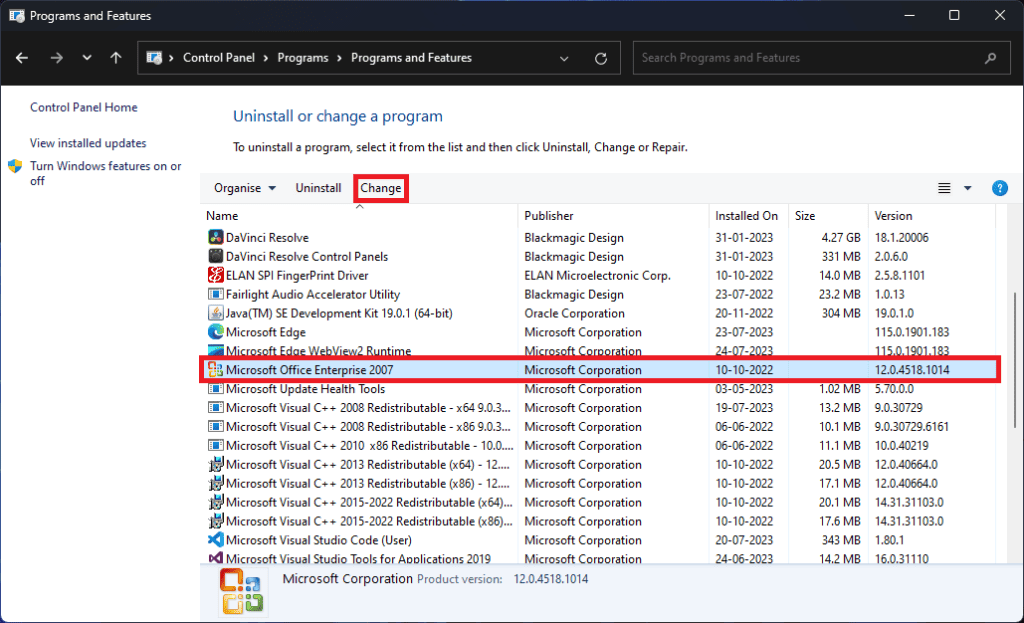Sort programs by the Name column header
Screen dimensions: 1024x623
222,216
